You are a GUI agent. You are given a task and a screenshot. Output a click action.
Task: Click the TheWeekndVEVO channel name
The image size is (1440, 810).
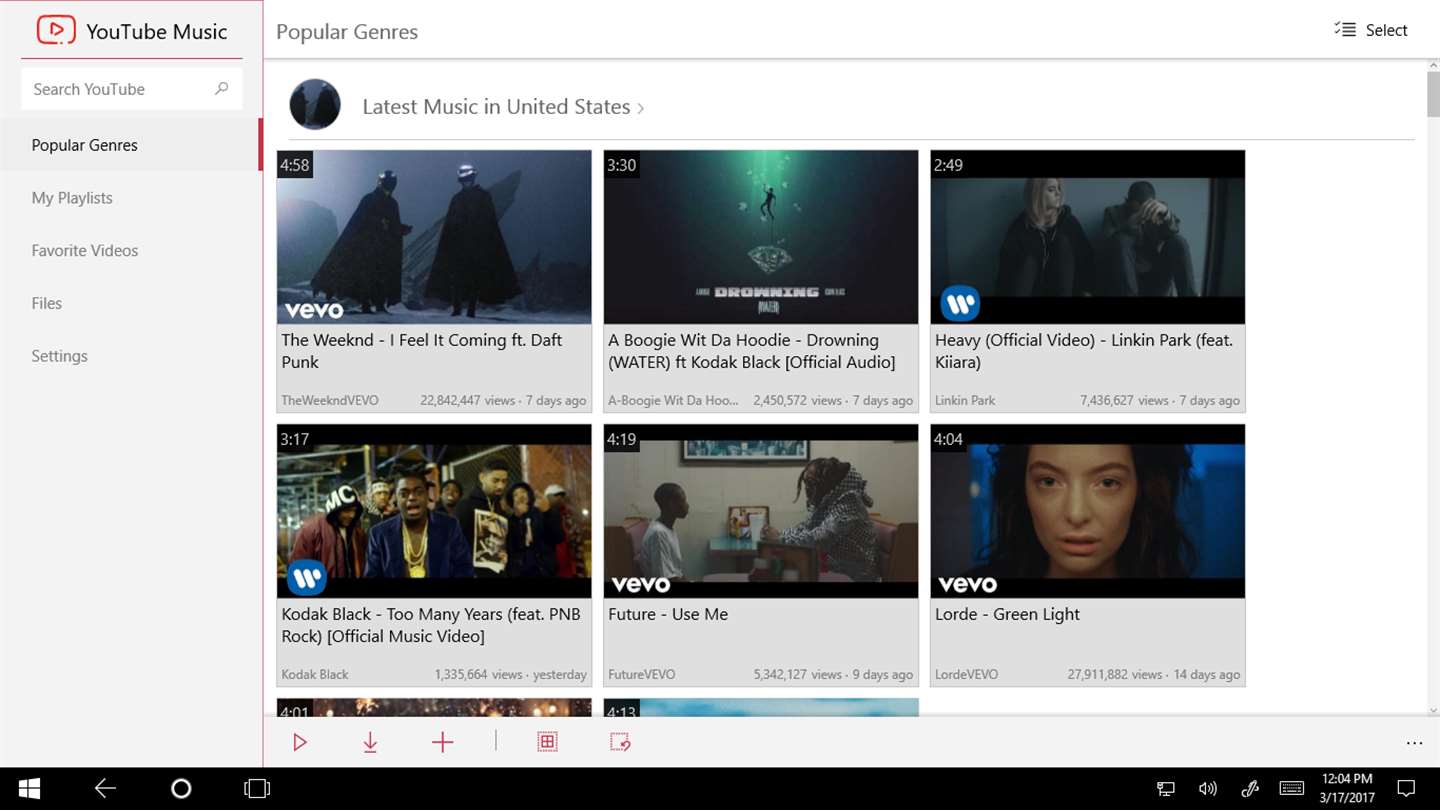pos(330,400)
